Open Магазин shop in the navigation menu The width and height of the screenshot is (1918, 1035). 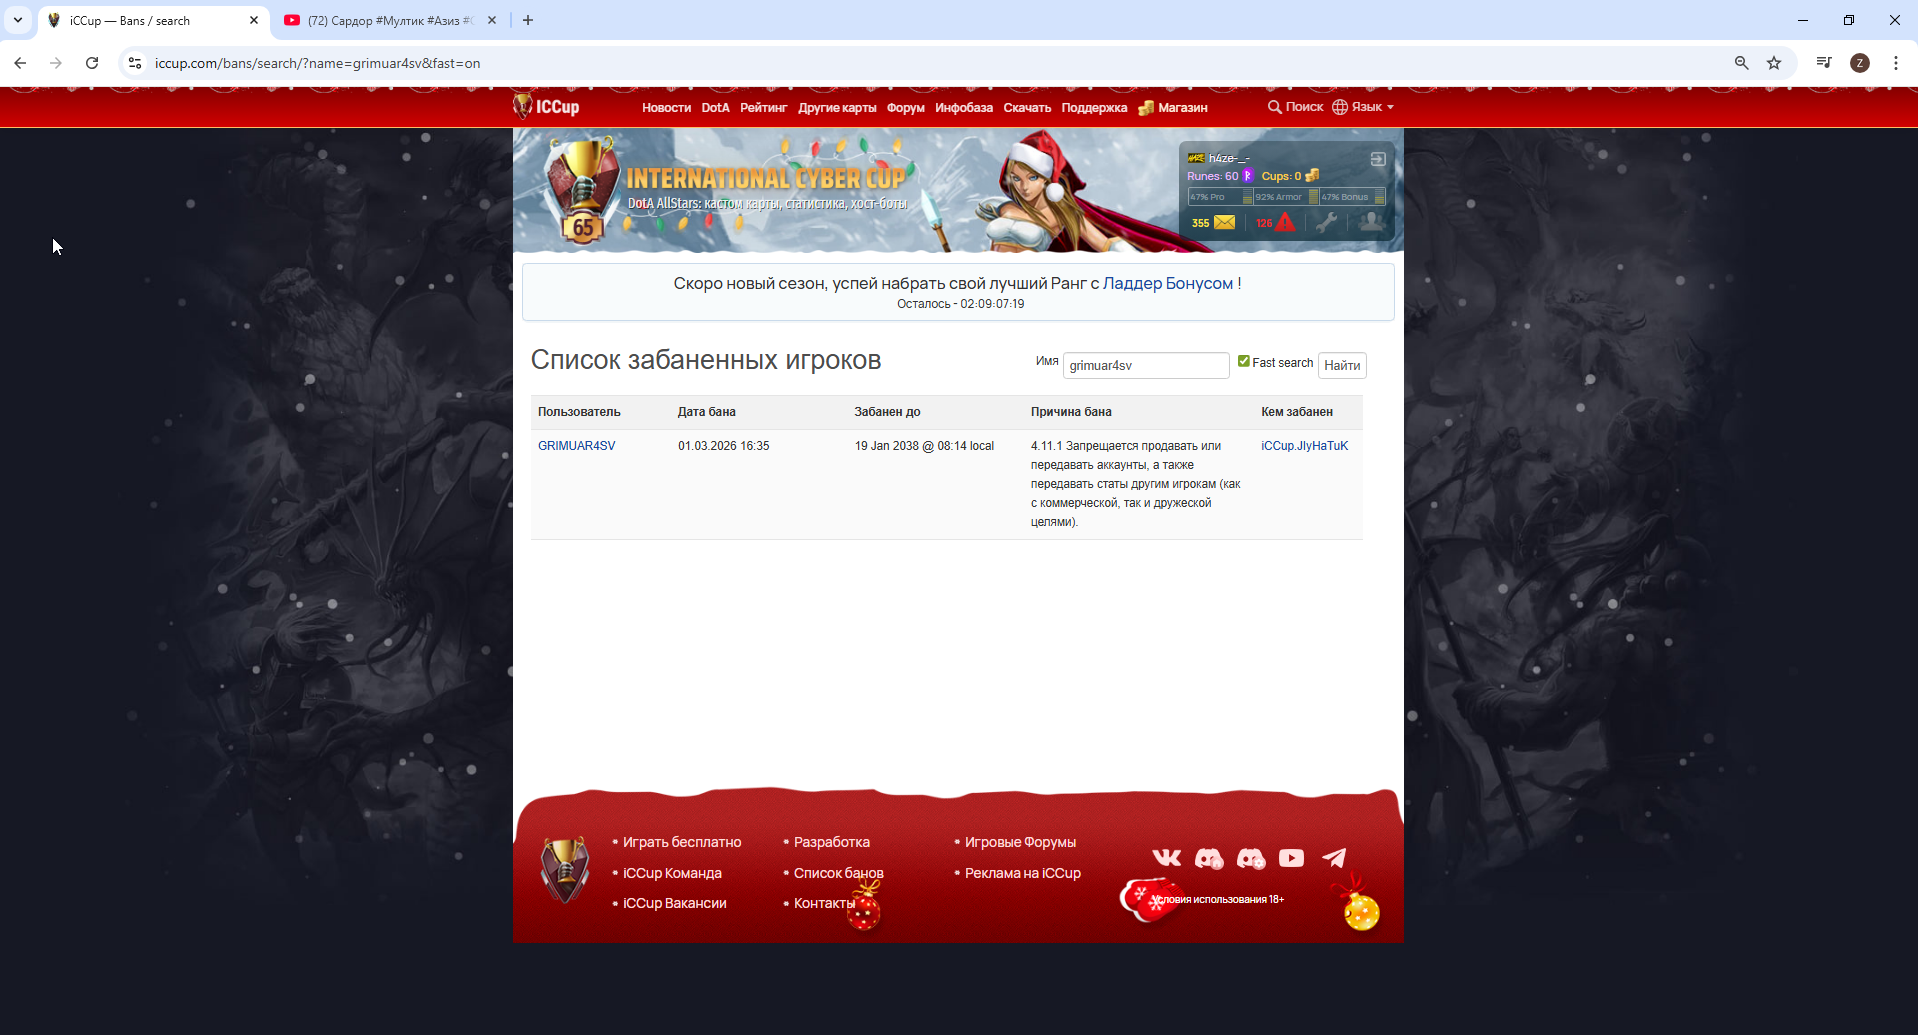1173,108
